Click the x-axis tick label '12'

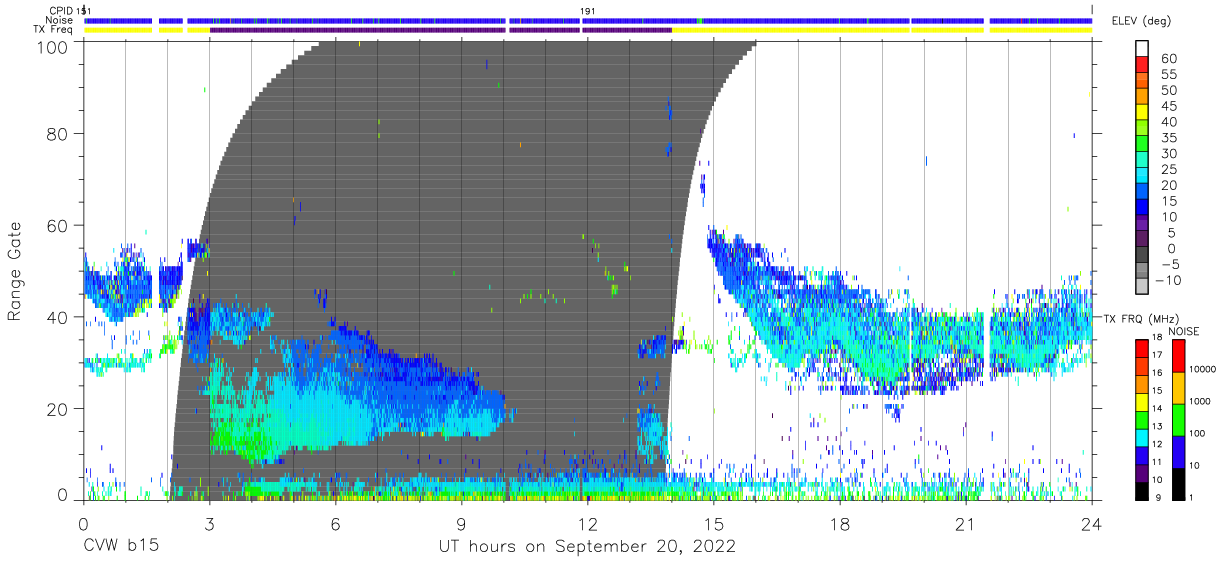tap(587, 524)
